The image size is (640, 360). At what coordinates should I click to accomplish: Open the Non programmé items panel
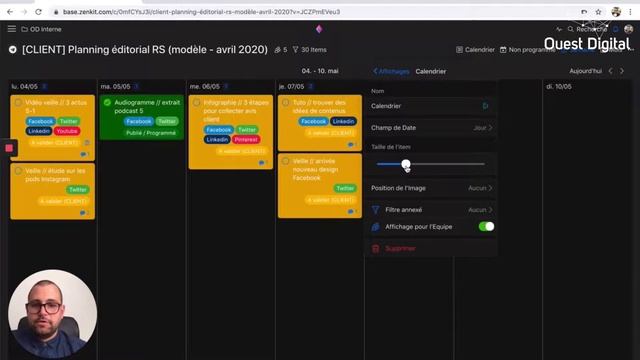[x=527, y=50]
